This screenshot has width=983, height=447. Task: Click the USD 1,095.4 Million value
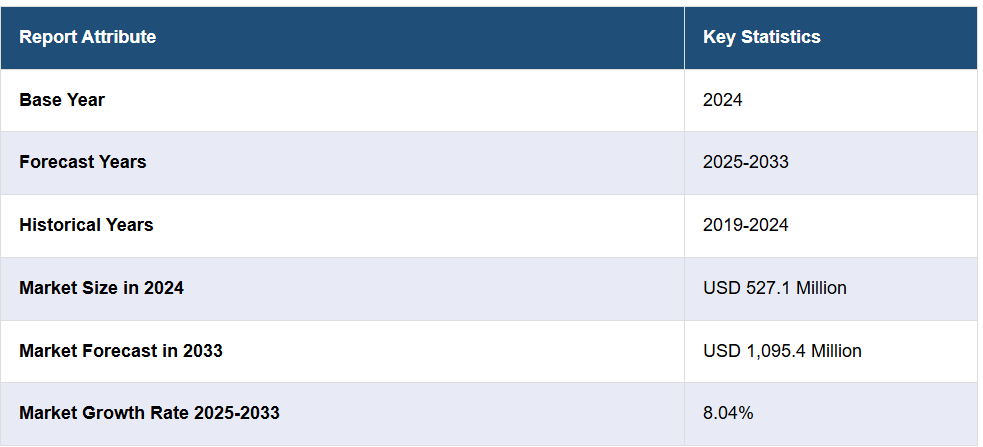tap(782, 351)
